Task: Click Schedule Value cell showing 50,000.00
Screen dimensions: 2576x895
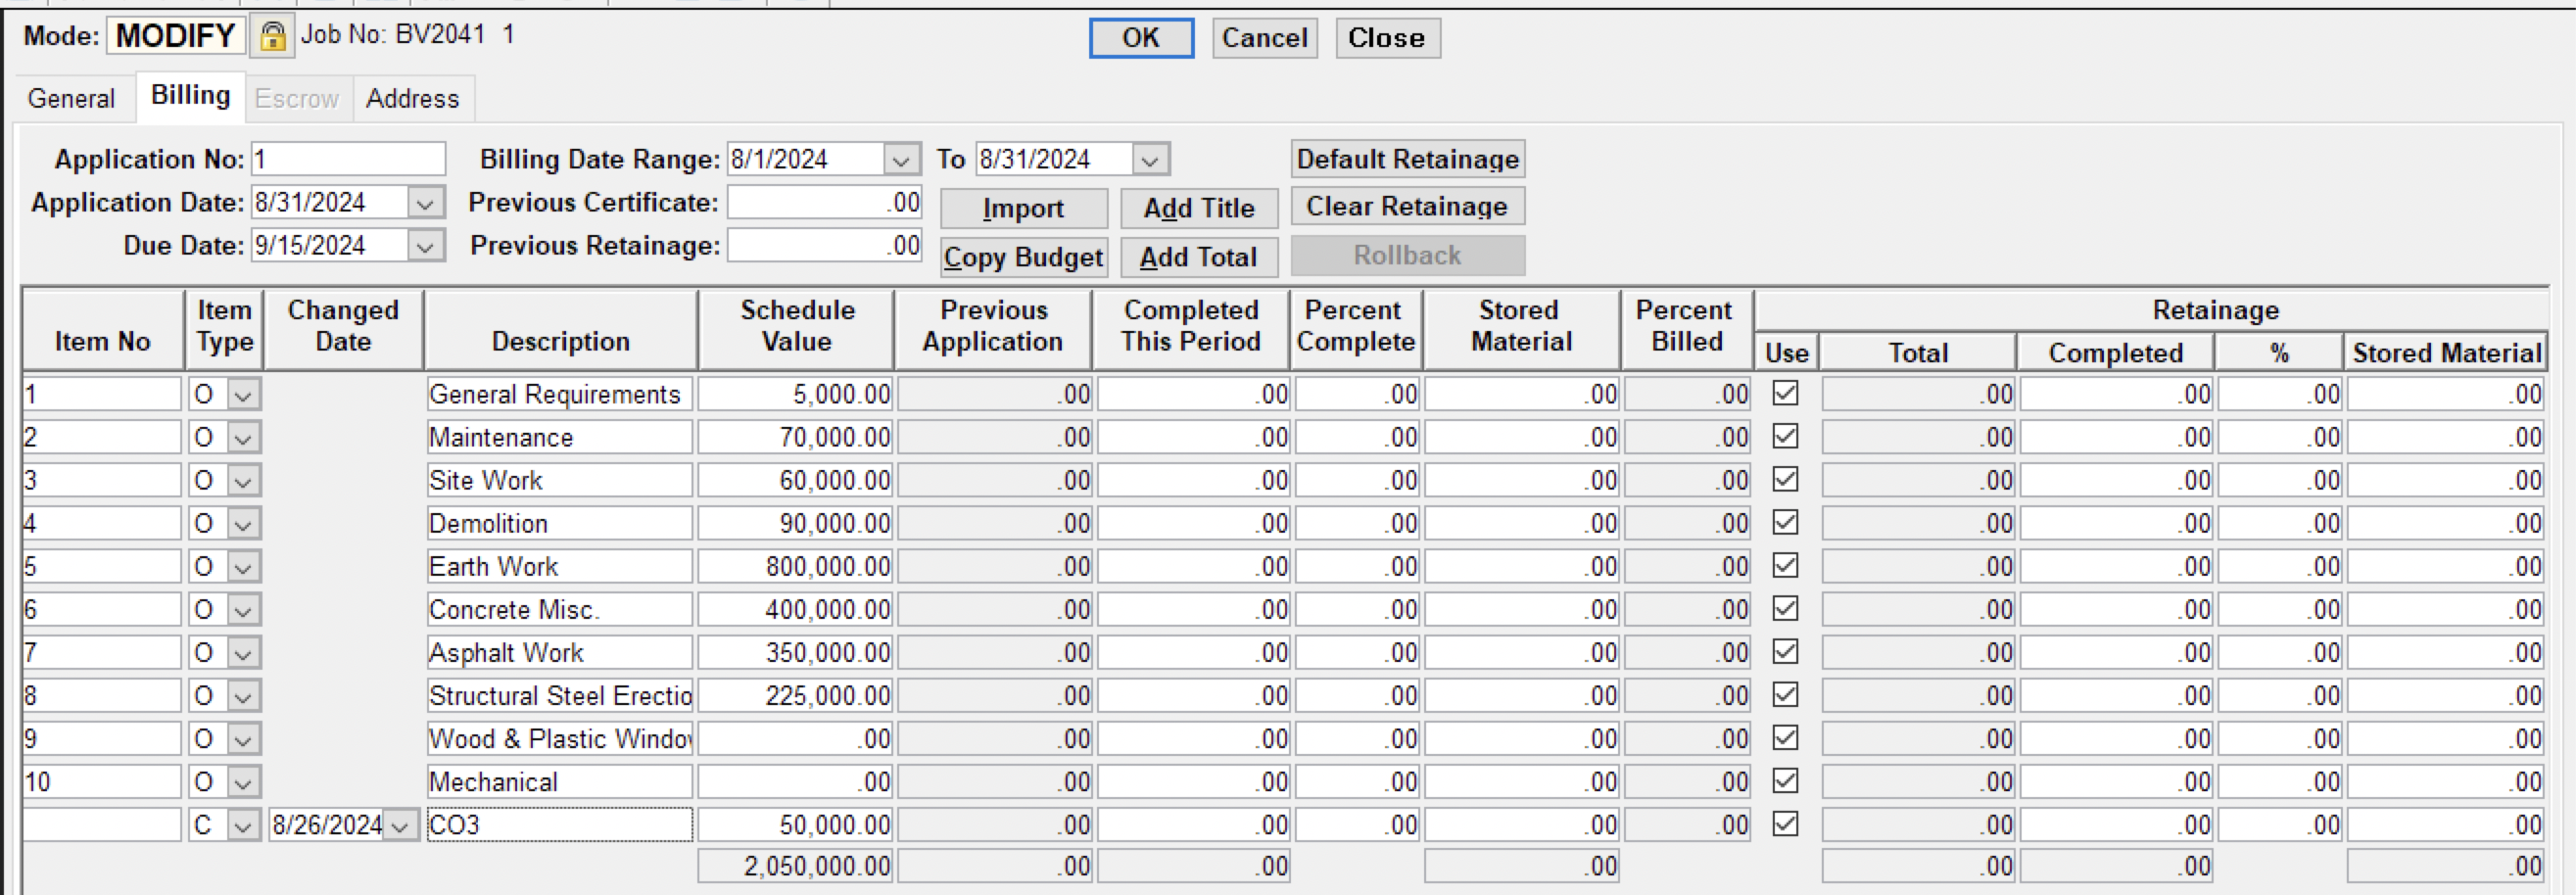Action: point(795,825)
